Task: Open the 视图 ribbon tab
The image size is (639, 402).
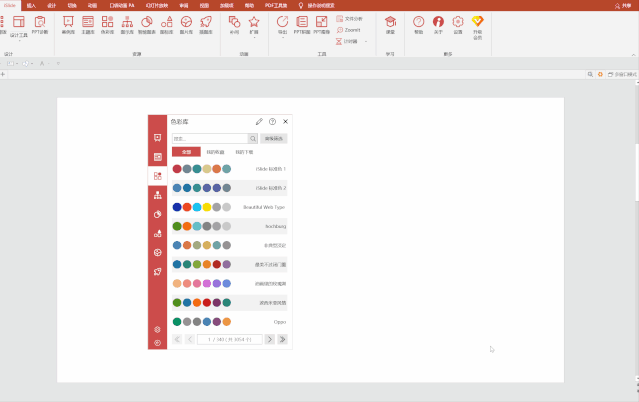Action: 204,5
